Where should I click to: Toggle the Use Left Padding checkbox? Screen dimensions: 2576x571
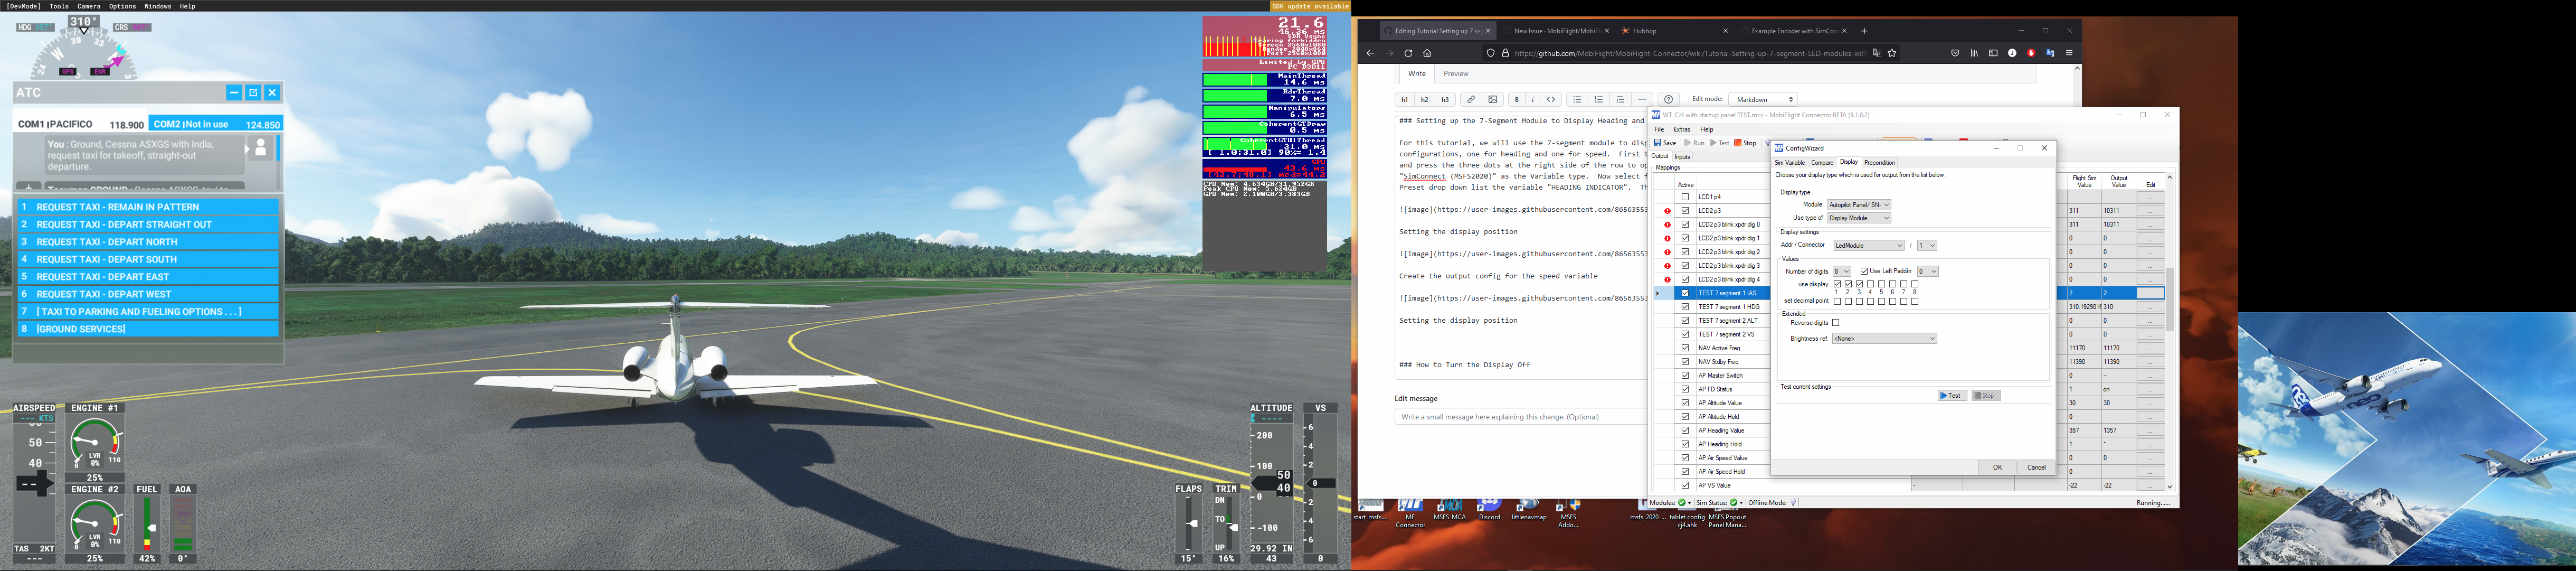[x=1864, y=271]
